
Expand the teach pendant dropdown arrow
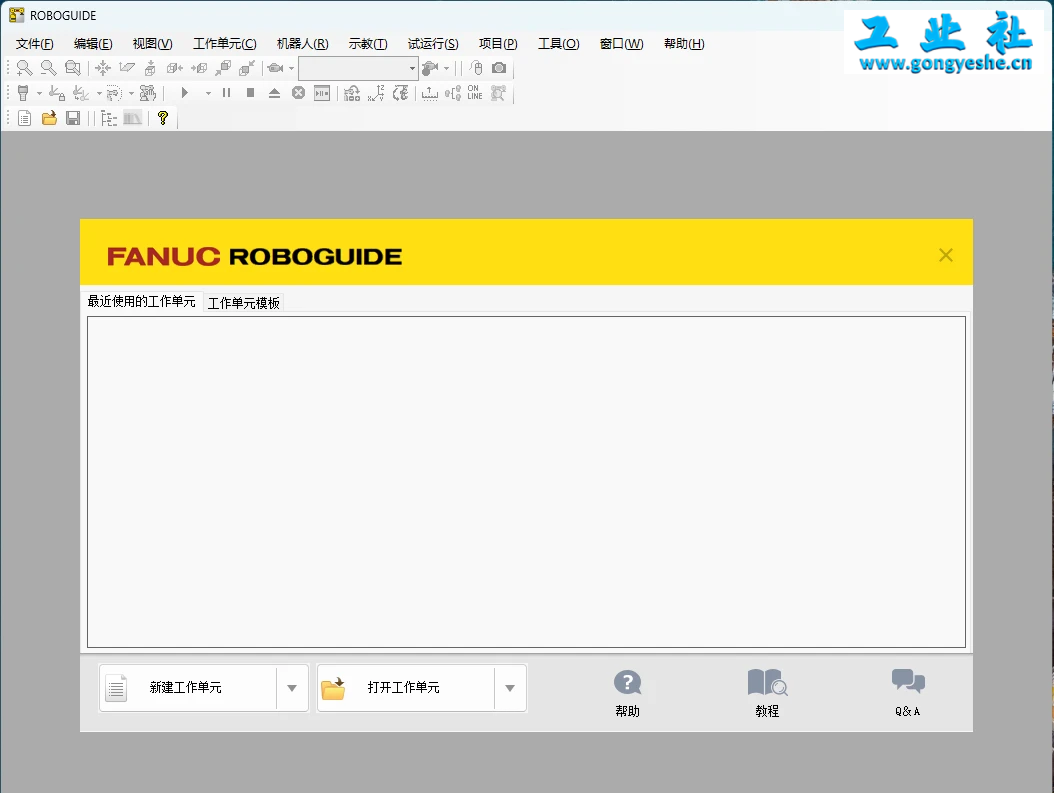39,93
